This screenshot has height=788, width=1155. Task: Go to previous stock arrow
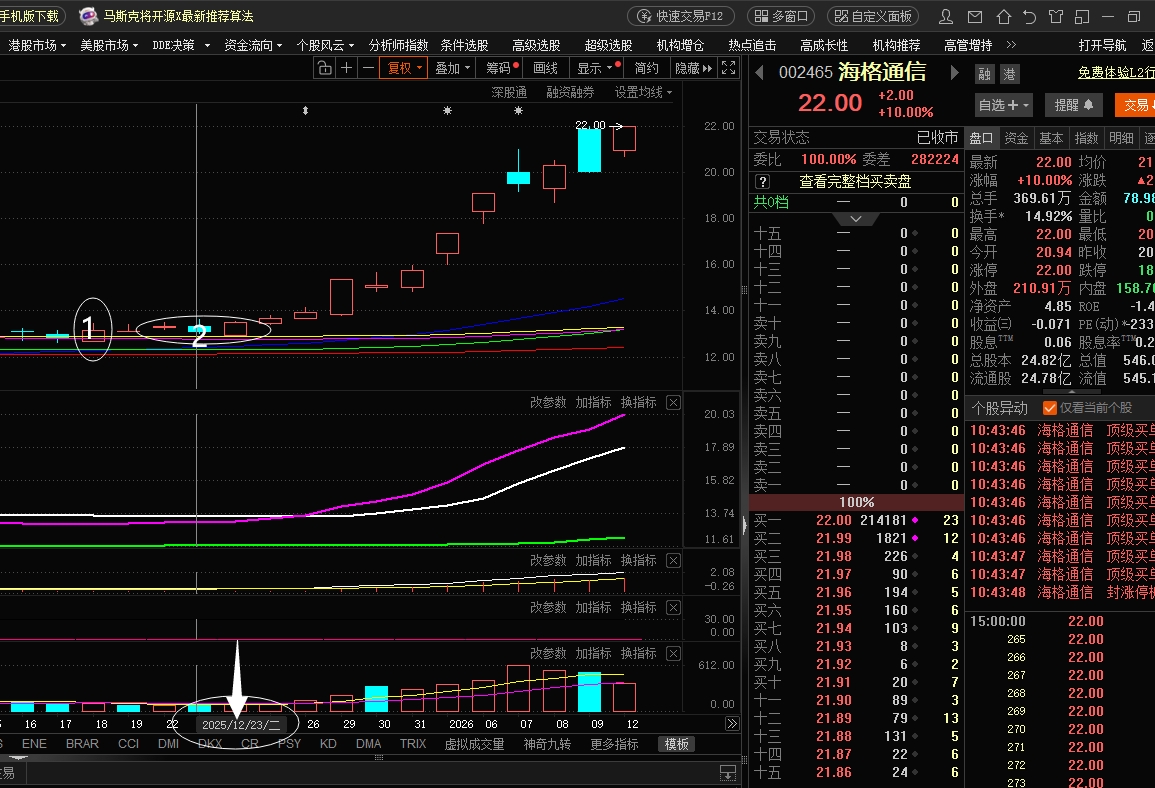(x=759, y=72)
